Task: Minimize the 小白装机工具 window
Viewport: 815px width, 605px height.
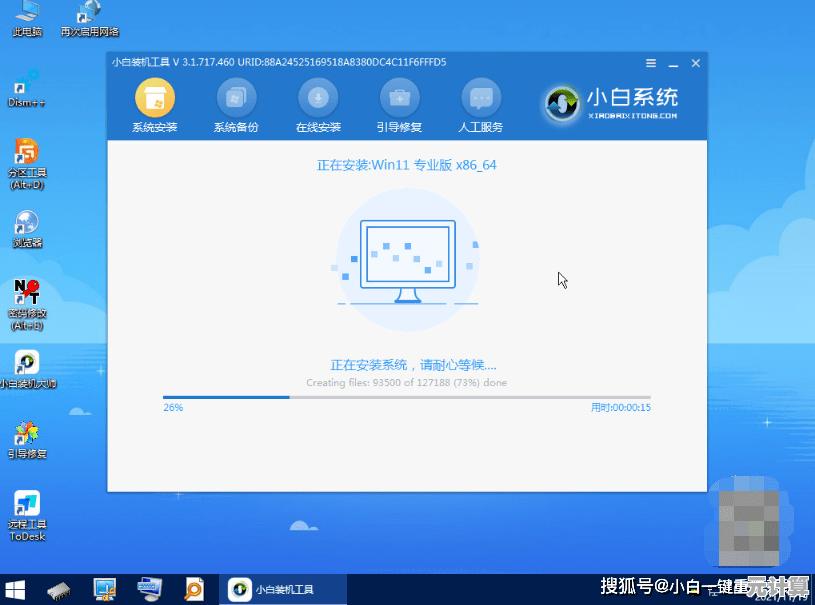Action: tap(673, 64)
